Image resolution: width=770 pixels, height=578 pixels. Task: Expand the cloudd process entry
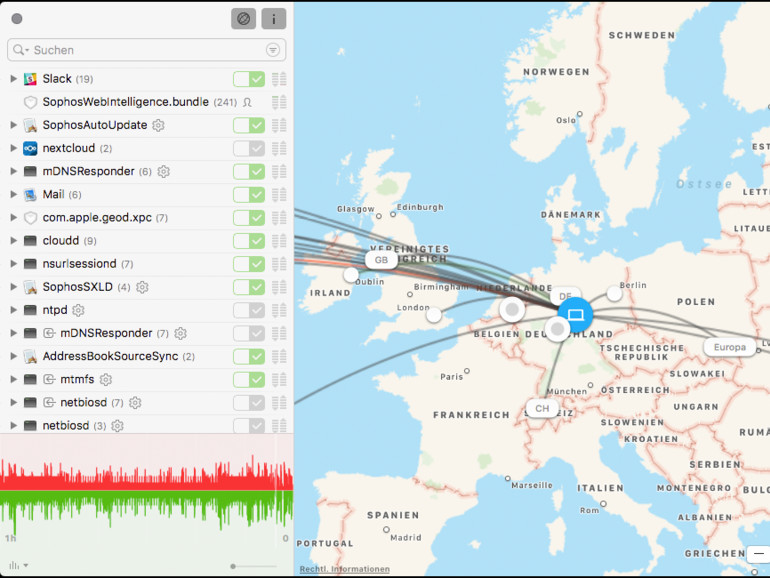14,241
